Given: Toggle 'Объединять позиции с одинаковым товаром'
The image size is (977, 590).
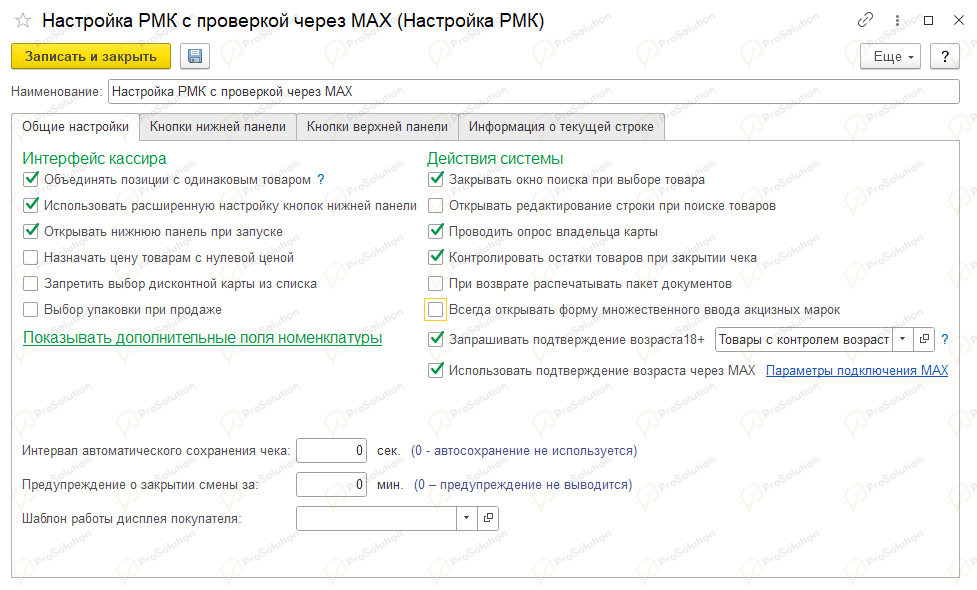Looking at the screenshot, I should click(31, 179).
